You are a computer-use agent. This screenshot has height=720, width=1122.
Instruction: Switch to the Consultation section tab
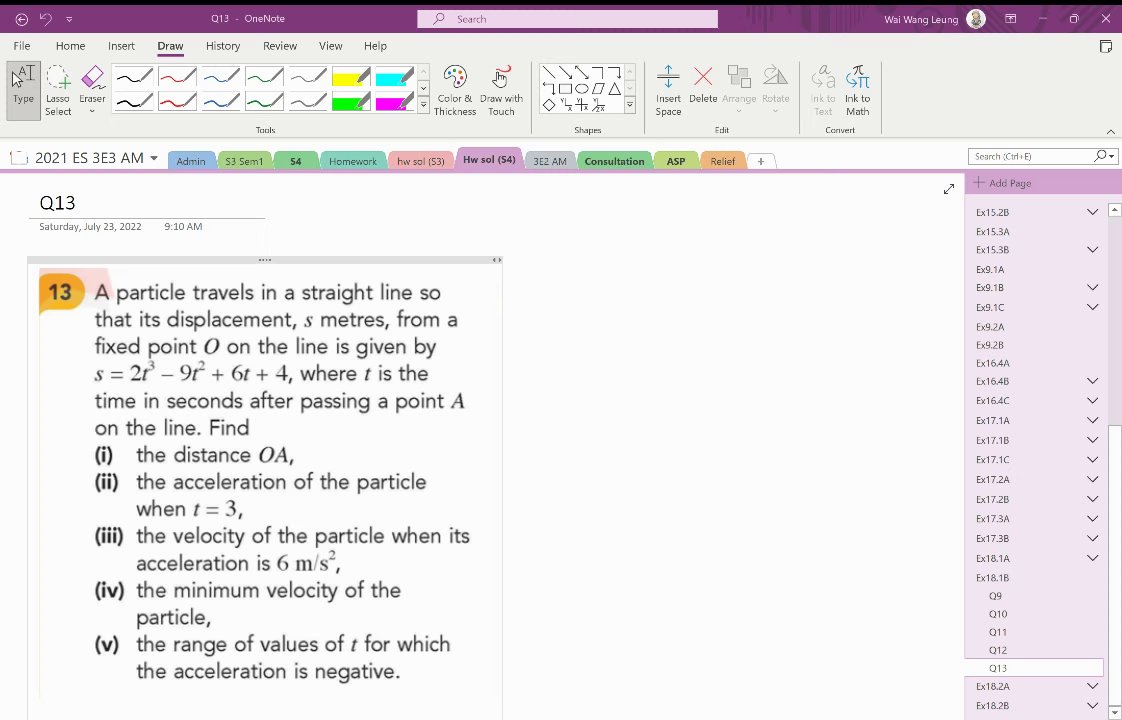click(614, 161)
